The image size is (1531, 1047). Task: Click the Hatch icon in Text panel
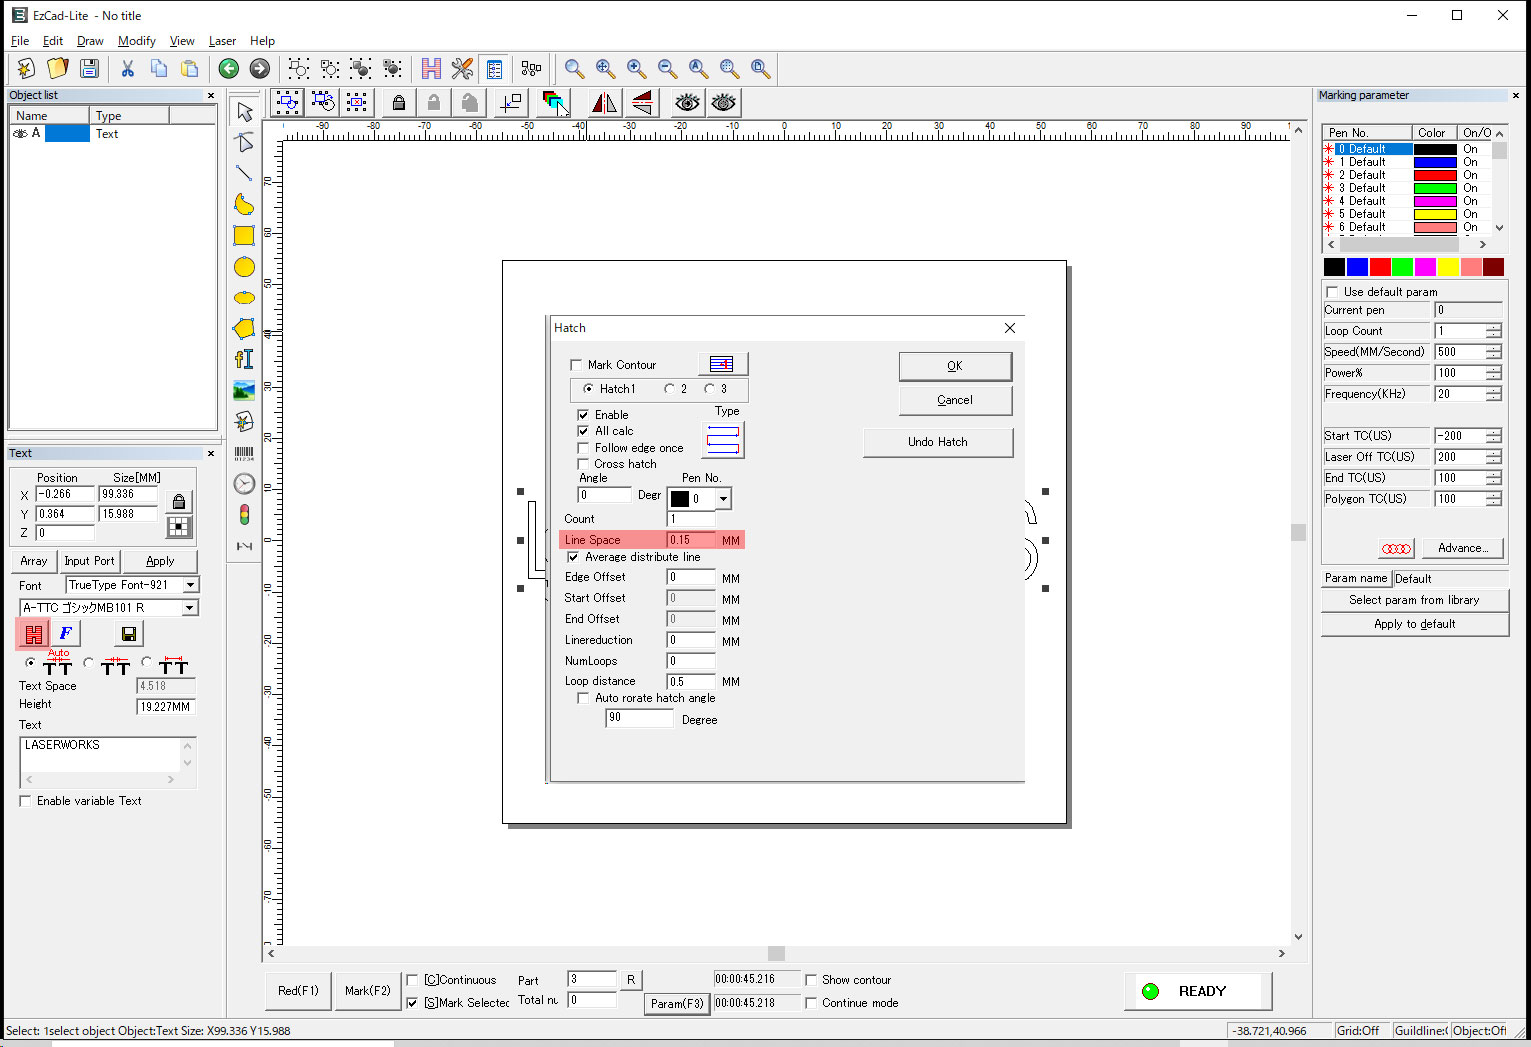pos(33,633)
